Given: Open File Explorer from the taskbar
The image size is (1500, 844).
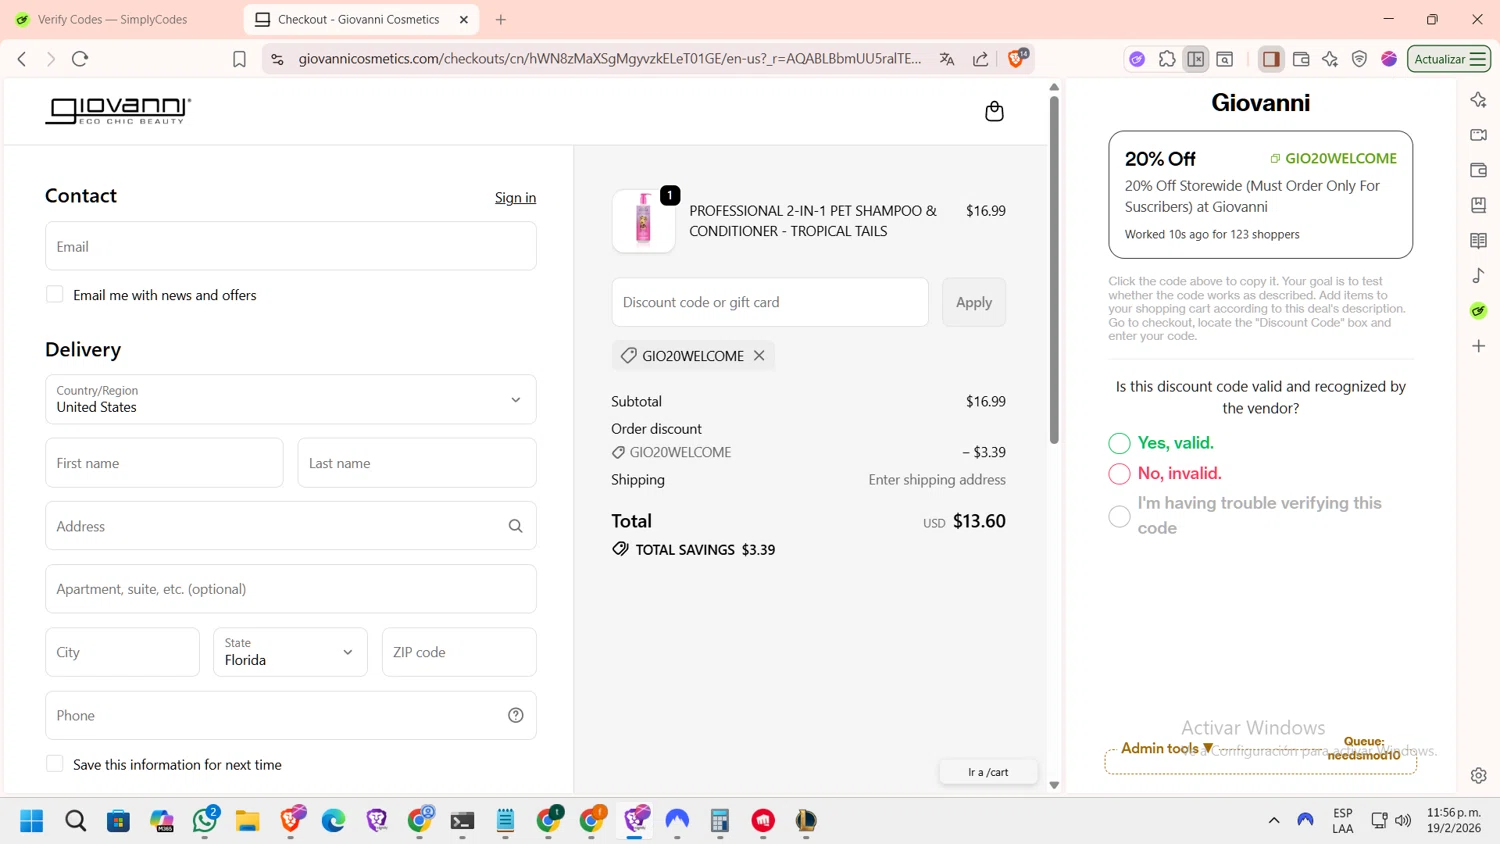Looking at the screenshot, I should pos(247,821).
